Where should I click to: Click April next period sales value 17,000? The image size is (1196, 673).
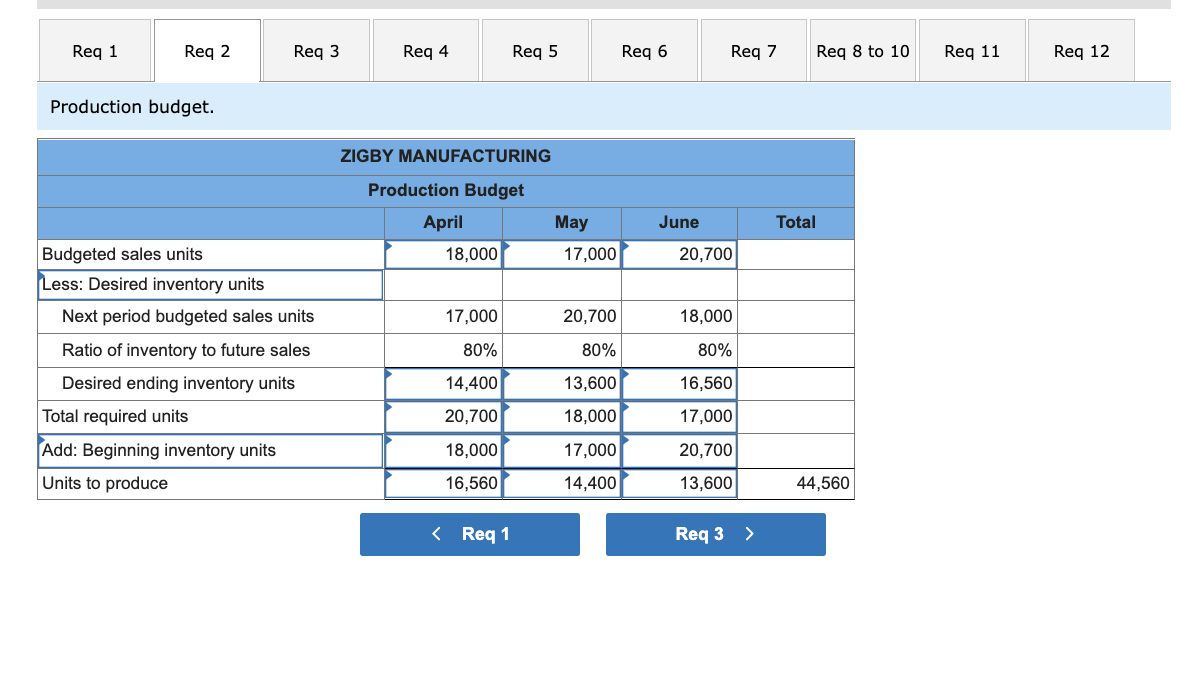(471, 316)
